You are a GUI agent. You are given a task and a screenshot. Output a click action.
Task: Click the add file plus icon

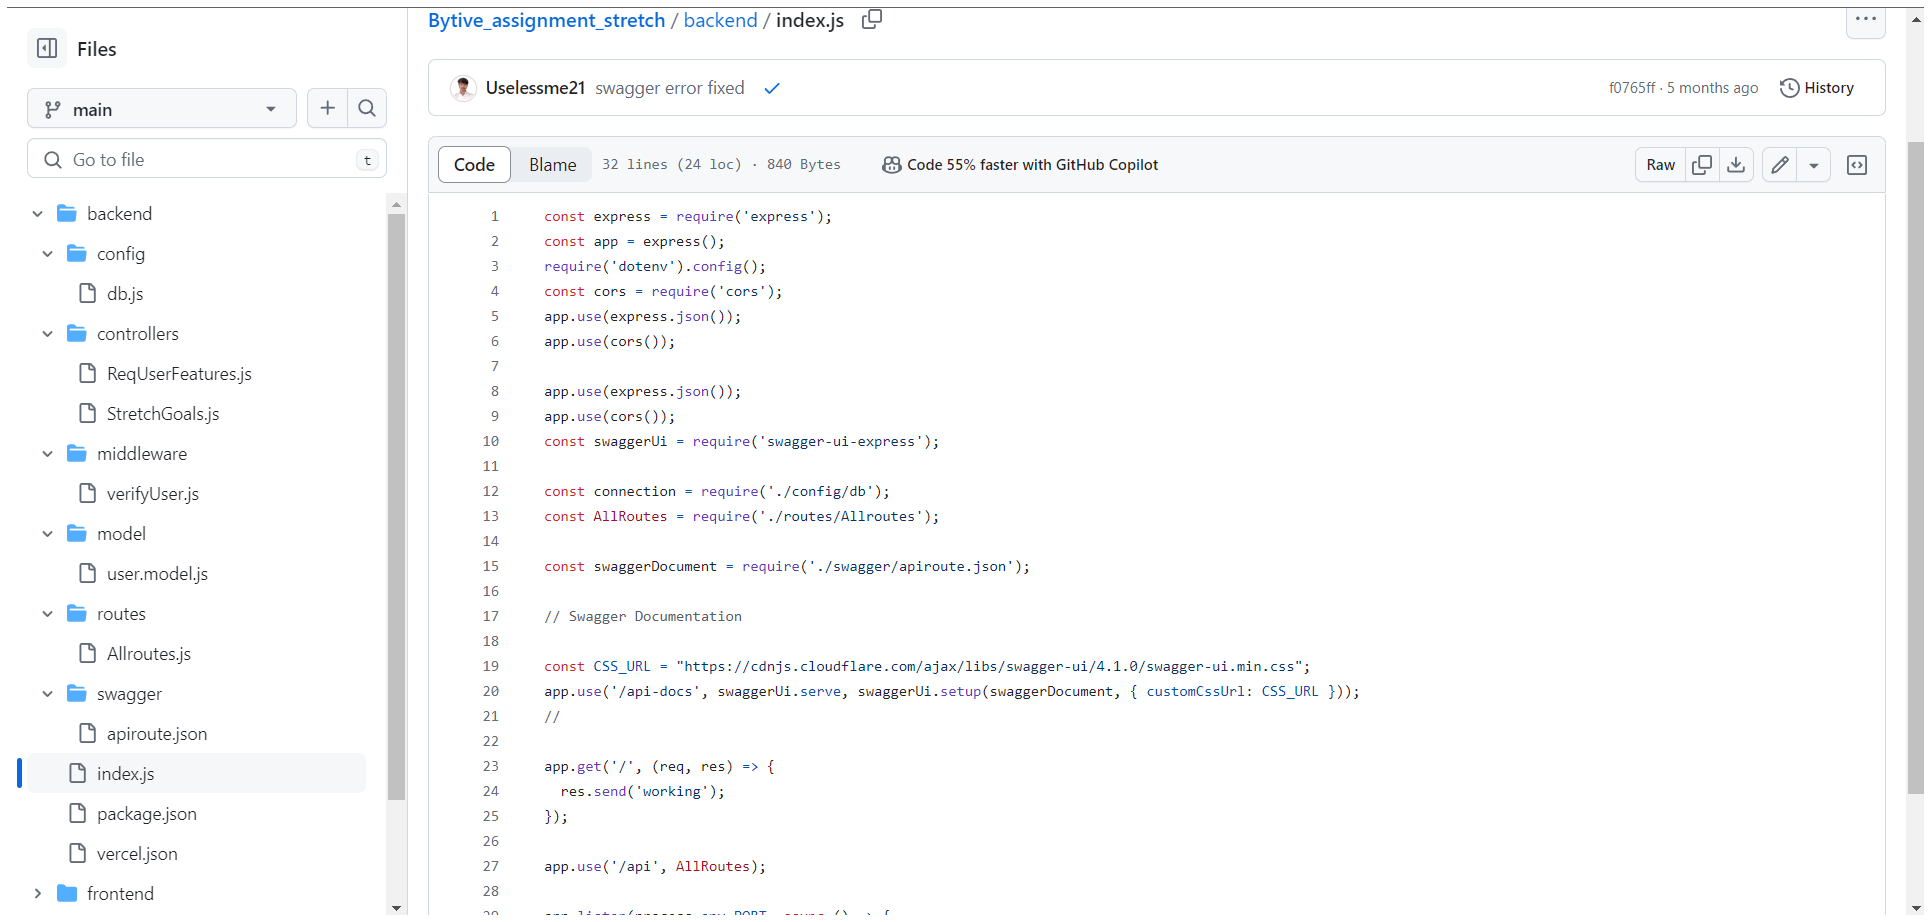pos(327,108)
